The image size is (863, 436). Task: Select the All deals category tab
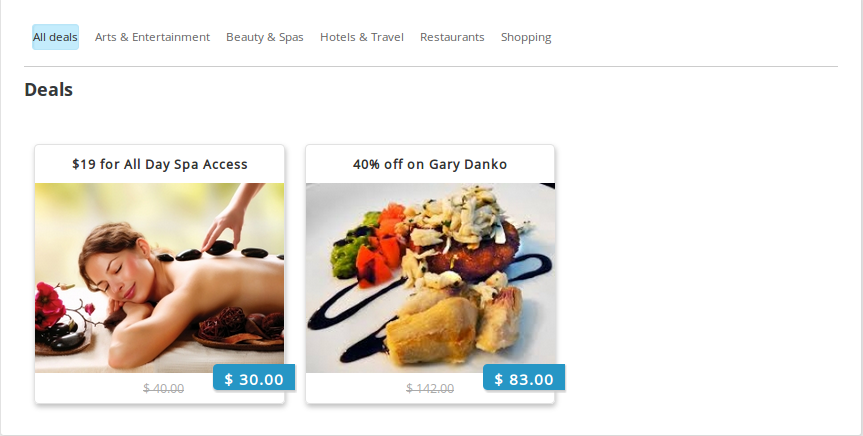coord(55,37)
